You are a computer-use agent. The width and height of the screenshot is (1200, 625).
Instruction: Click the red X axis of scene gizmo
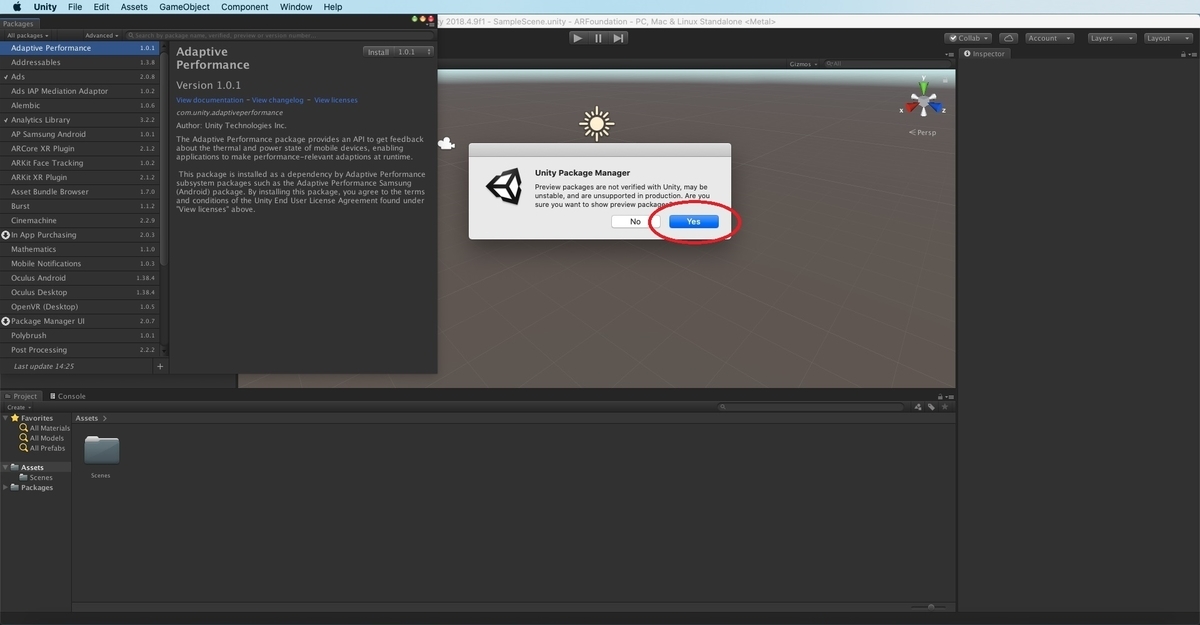pyautogui.click(x=909, y=109)
